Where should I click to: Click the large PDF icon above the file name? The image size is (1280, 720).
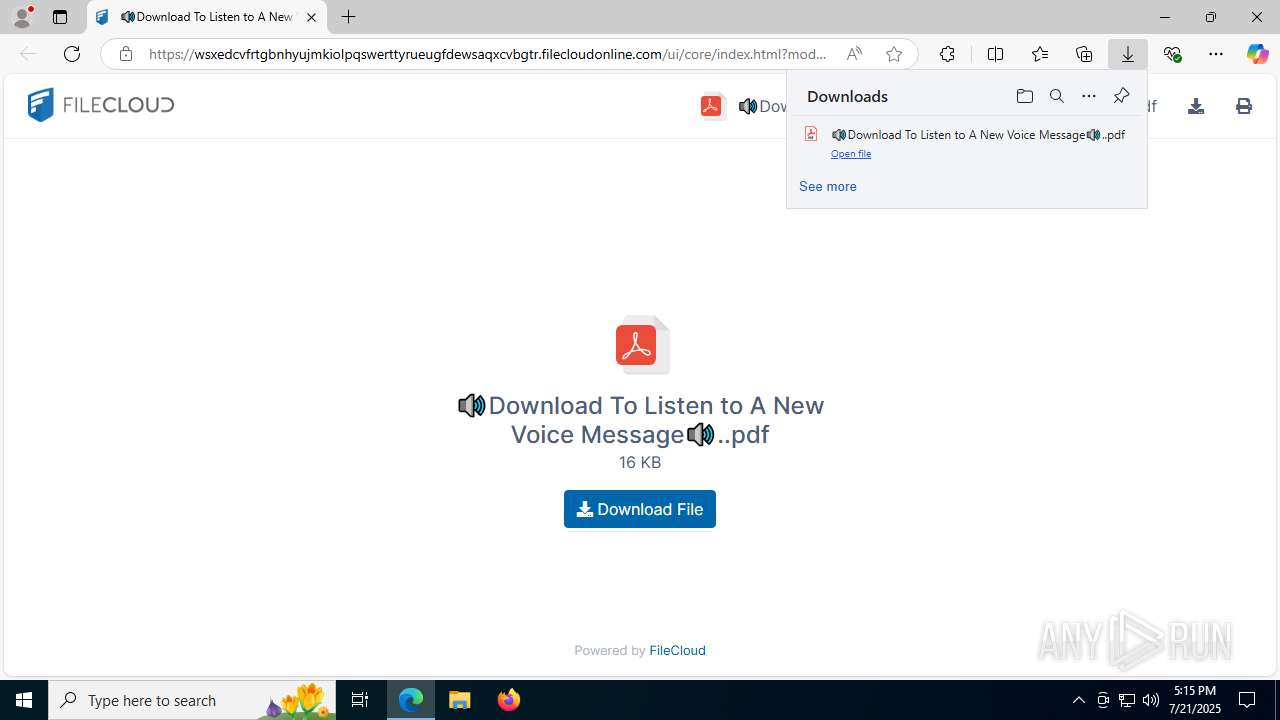click(x=641, y=345)
